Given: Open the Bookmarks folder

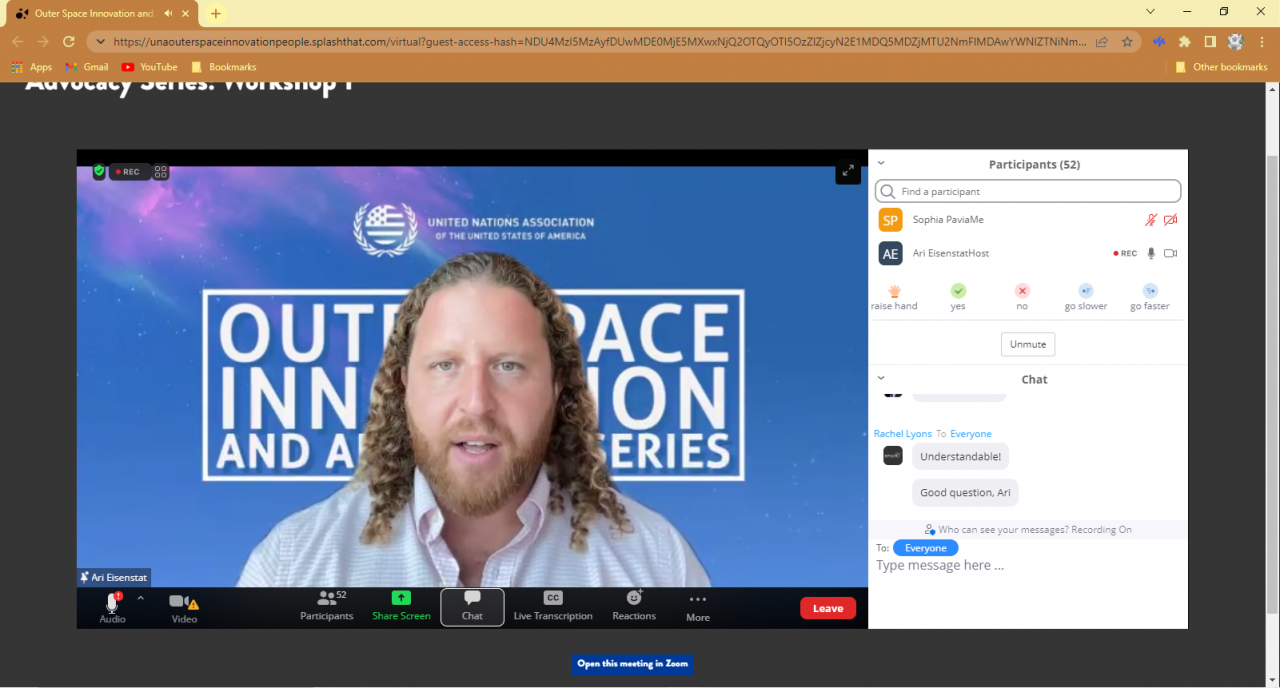Looking at the screenshot, I should (223, 67).
